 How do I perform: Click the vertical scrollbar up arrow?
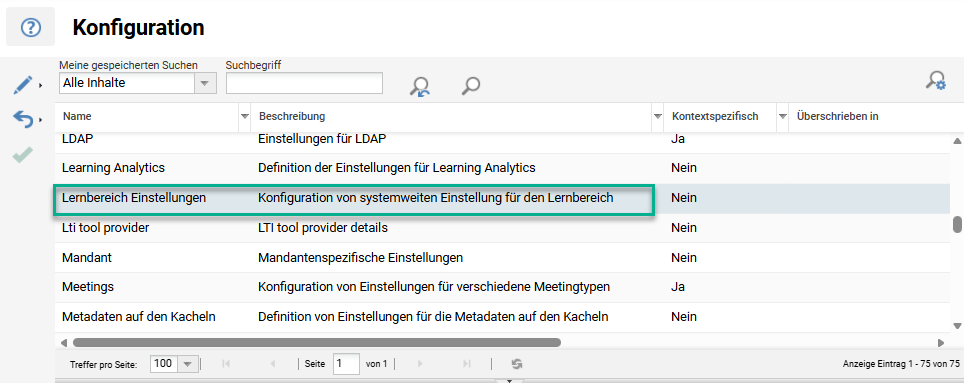point(957,141)
